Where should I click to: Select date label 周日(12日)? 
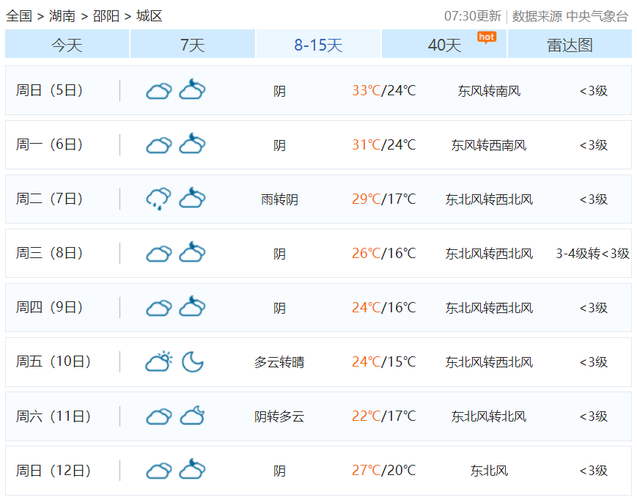point(53,471)
